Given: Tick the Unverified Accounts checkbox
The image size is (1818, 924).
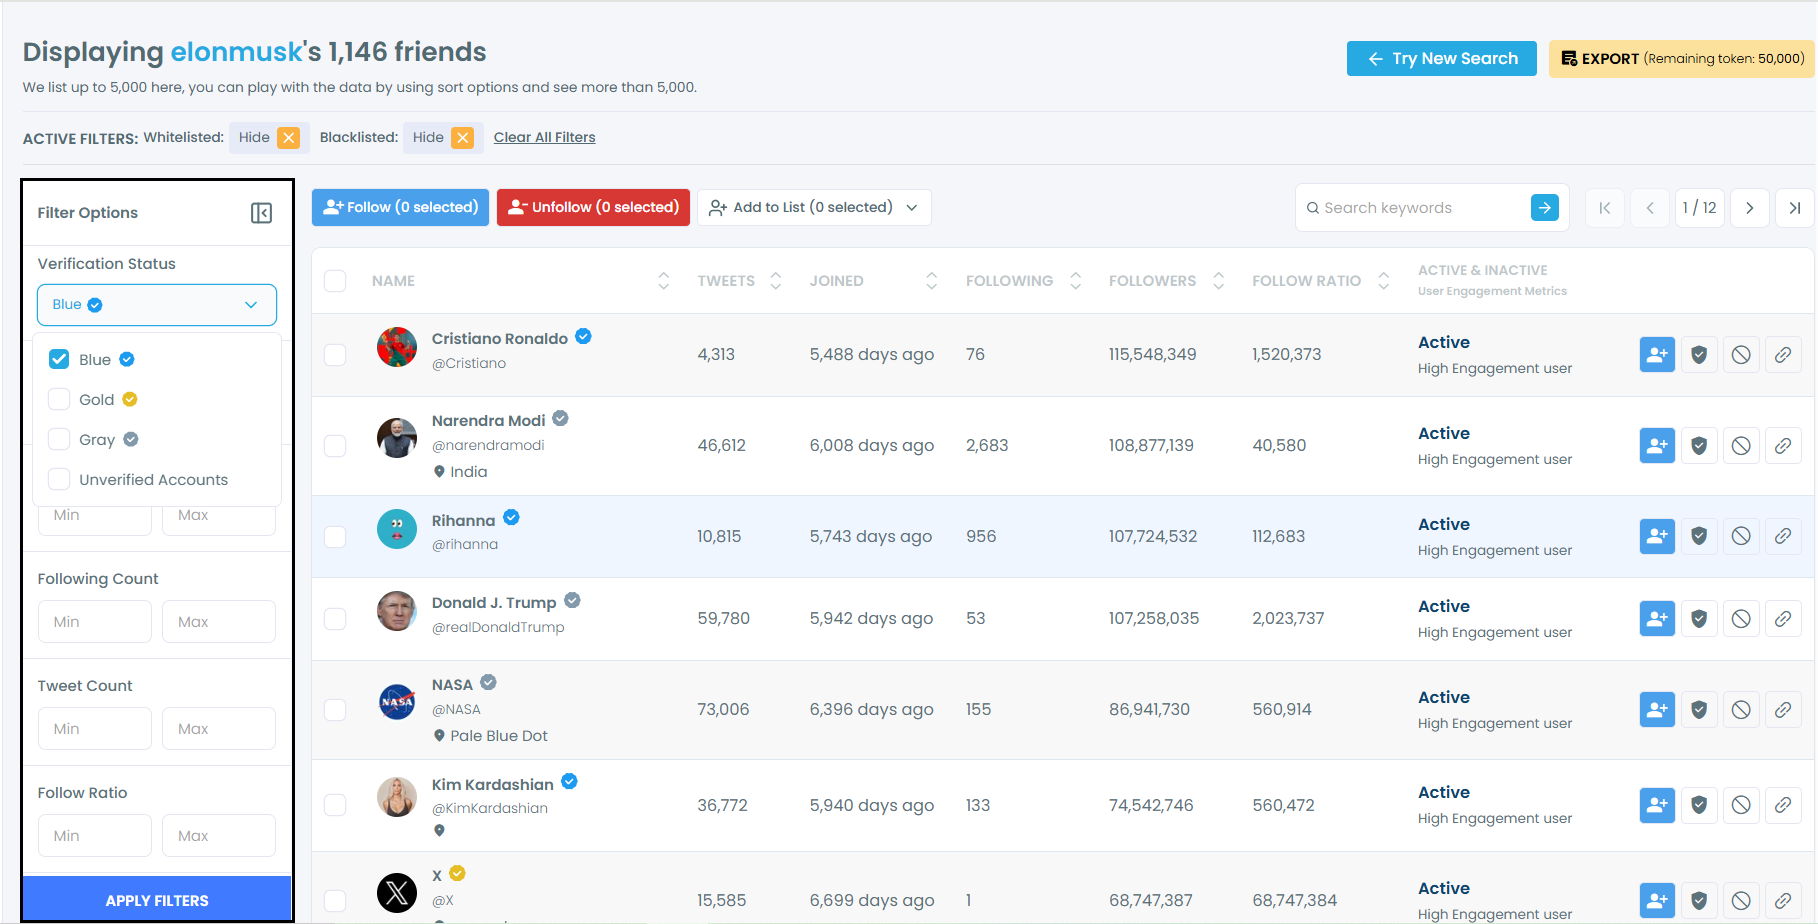Looking at the screenshot, I should pos(59,479).
